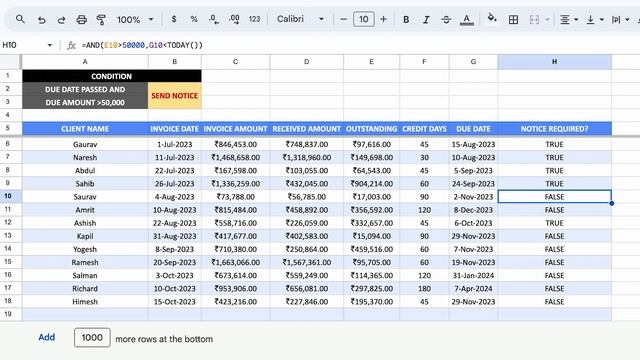The width and height of the screenshot is (640, 360).
Task: Click the fill handle on cell H10
Action: (x=611, y=203)
